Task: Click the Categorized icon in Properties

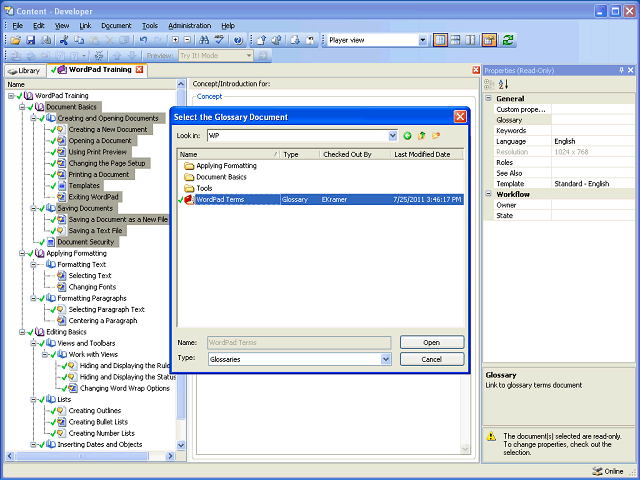Action: tap(489, 84)
